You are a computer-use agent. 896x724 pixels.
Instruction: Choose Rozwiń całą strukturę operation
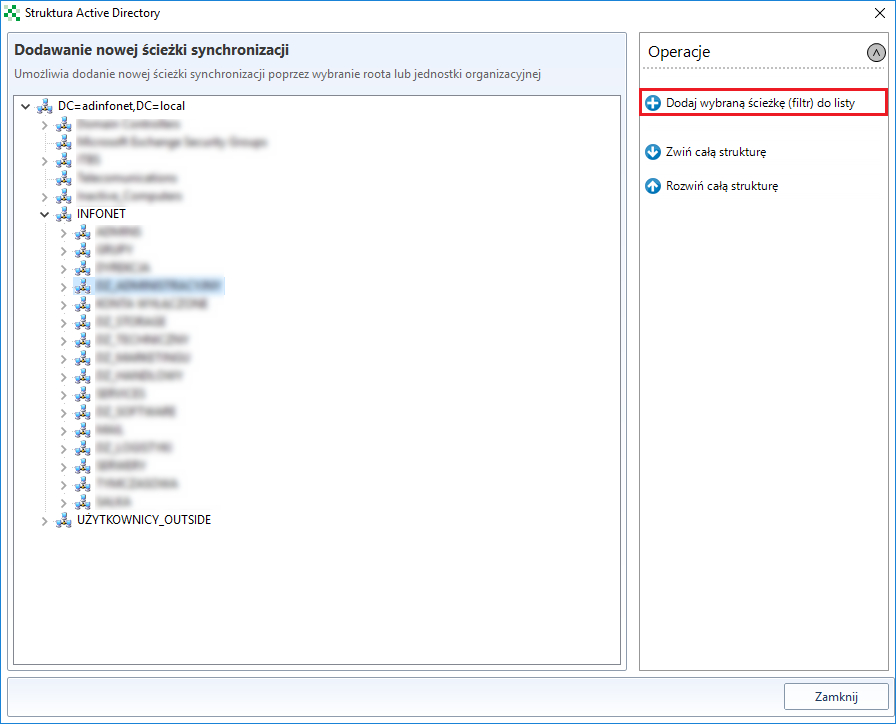(x=722, y=186)
